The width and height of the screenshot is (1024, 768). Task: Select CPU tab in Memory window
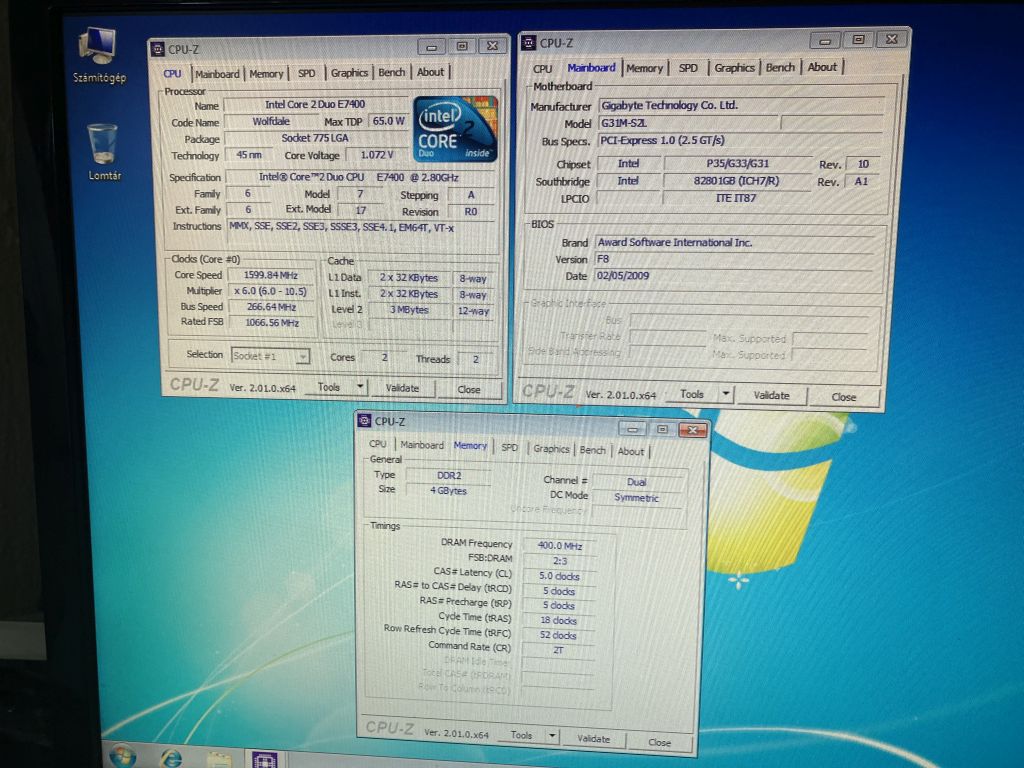click(x=378, y=443)
